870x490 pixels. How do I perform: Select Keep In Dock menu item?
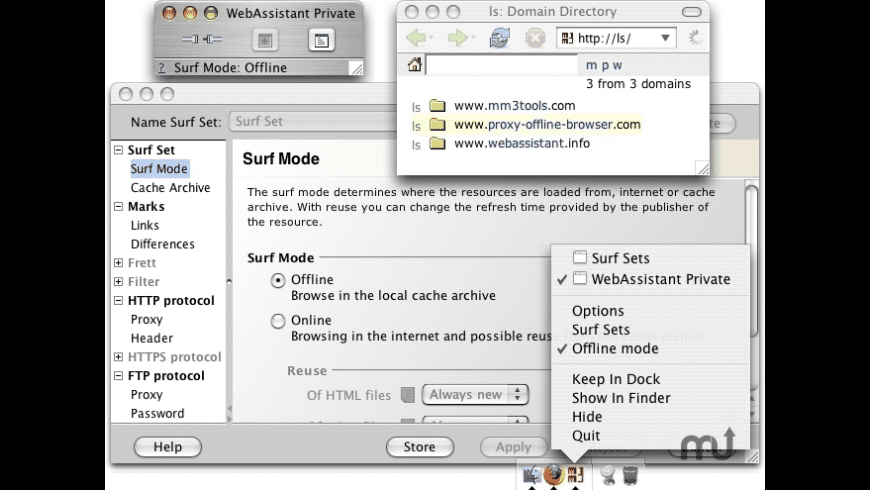pyautogui.click(x=616, y=379)
